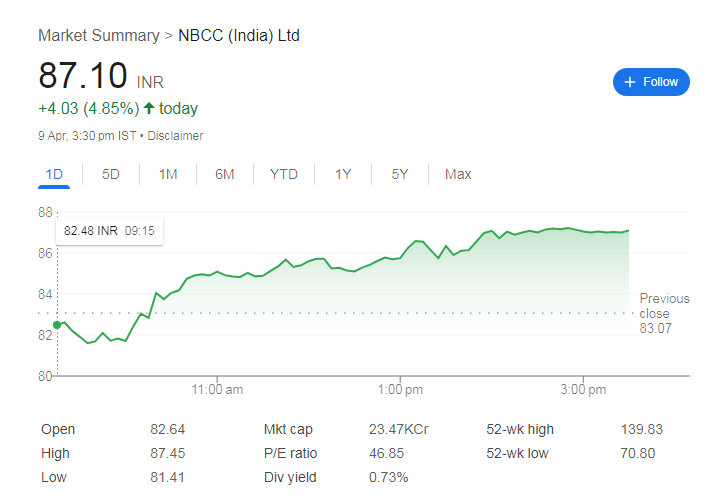The image size is (713, 503).
Task: Select the 5Y chart range
Action: 400,174
